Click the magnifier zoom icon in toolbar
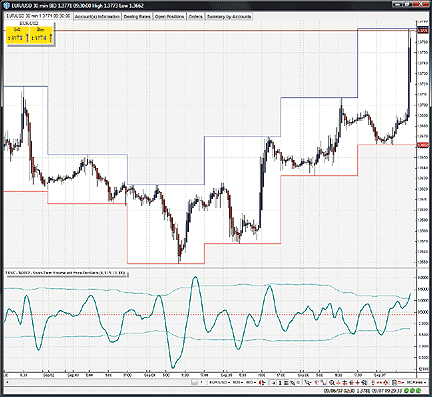This screenshot has width=432, height=397. point(332,383)
